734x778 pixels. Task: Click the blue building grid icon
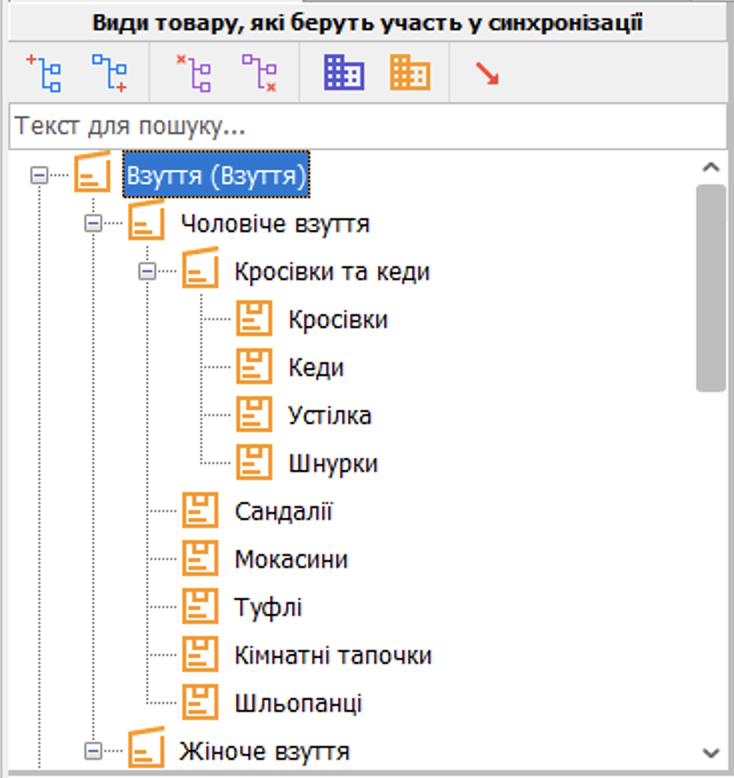344,73
